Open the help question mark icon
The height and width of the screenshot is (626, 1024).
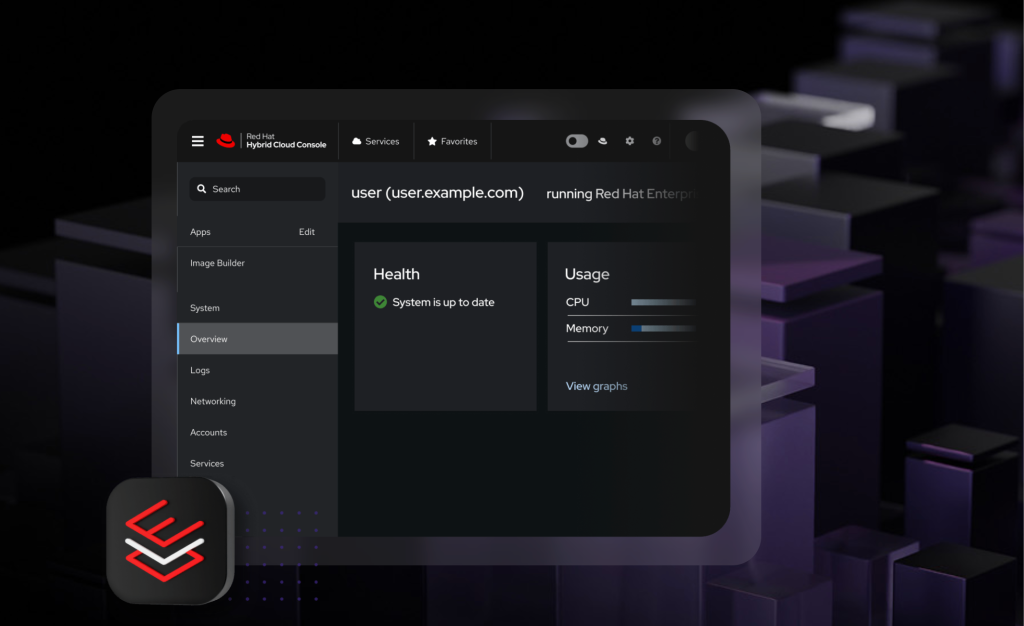[656, 141]
